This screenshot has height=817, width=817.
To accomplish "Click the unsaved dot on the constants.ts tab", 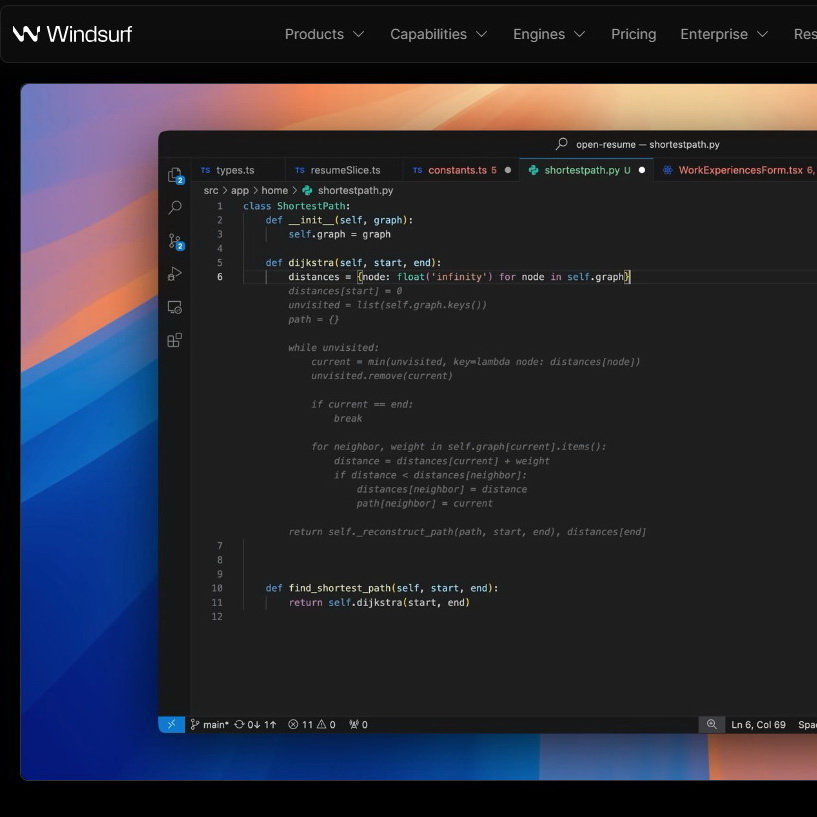I will click(x=507, y=170).
